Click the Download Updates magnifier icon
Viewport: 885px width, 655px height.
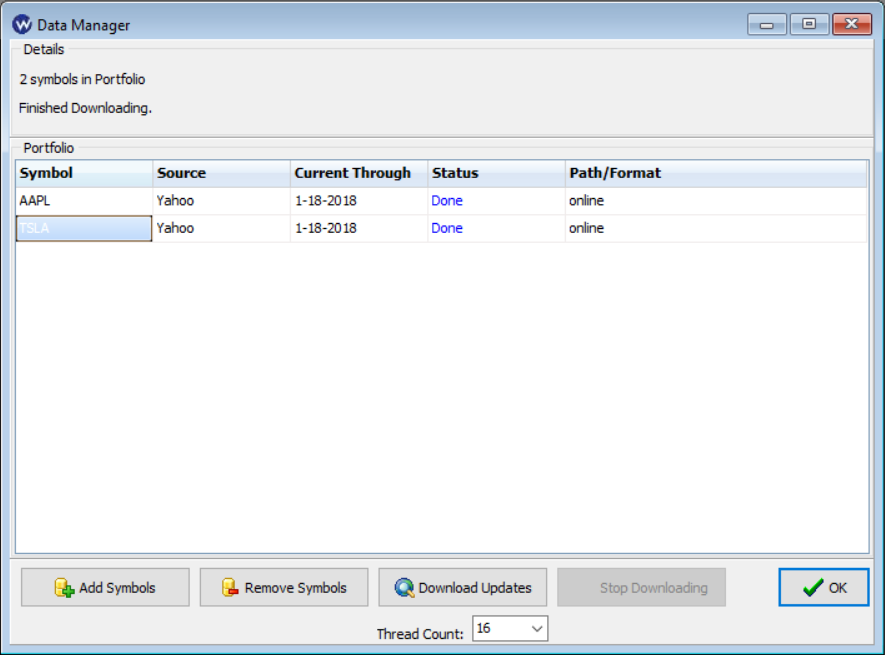coord(404,588)
